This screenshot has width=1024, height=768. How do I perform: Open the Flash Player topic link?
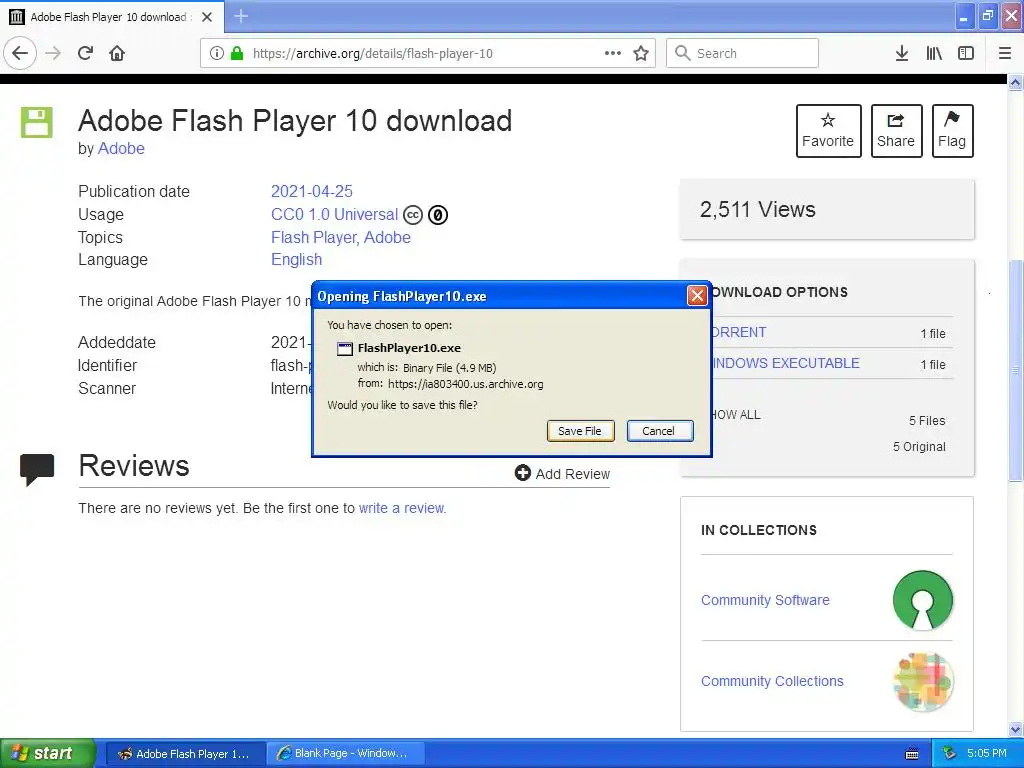(313, 237)
